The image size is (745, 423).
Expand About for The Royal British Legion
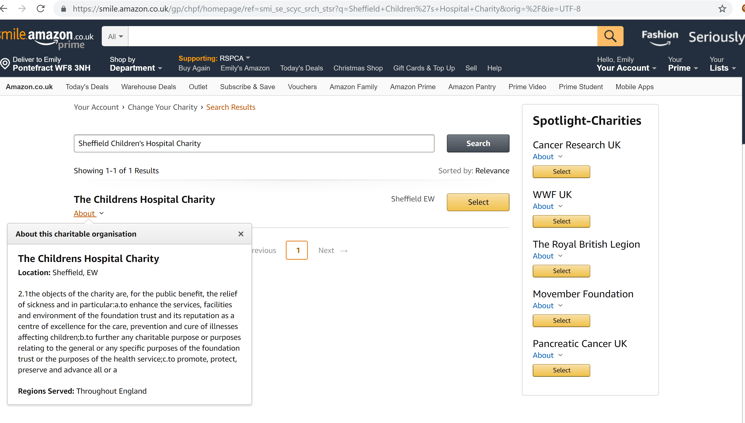[547, 256]
